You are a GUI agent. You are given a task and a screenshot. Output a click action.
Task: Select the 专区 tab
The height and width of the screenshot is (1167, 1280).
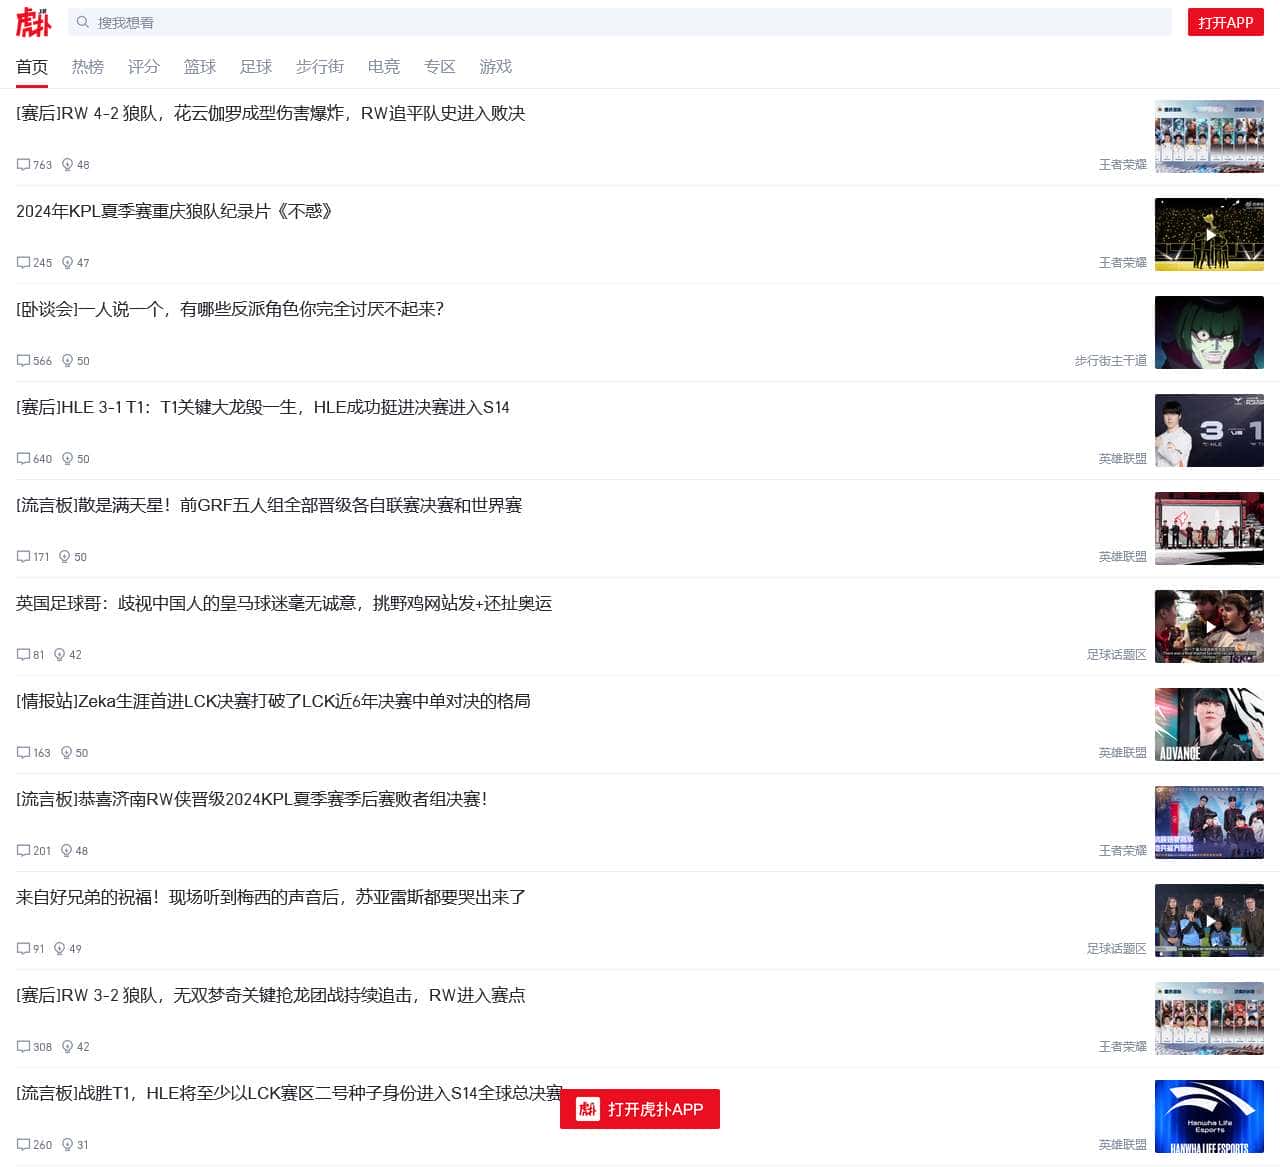click(x=440, y=67)
